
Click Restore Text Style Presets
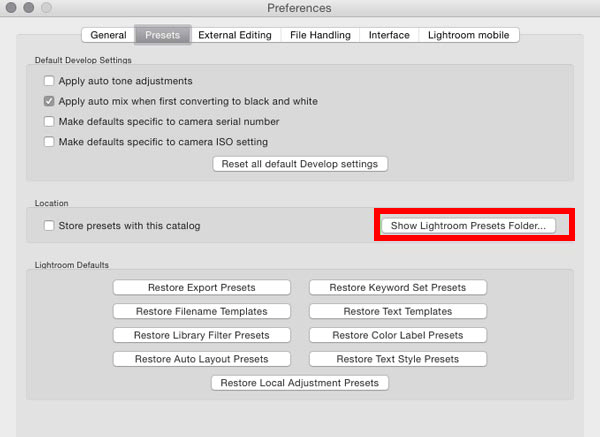pos(398,359)
